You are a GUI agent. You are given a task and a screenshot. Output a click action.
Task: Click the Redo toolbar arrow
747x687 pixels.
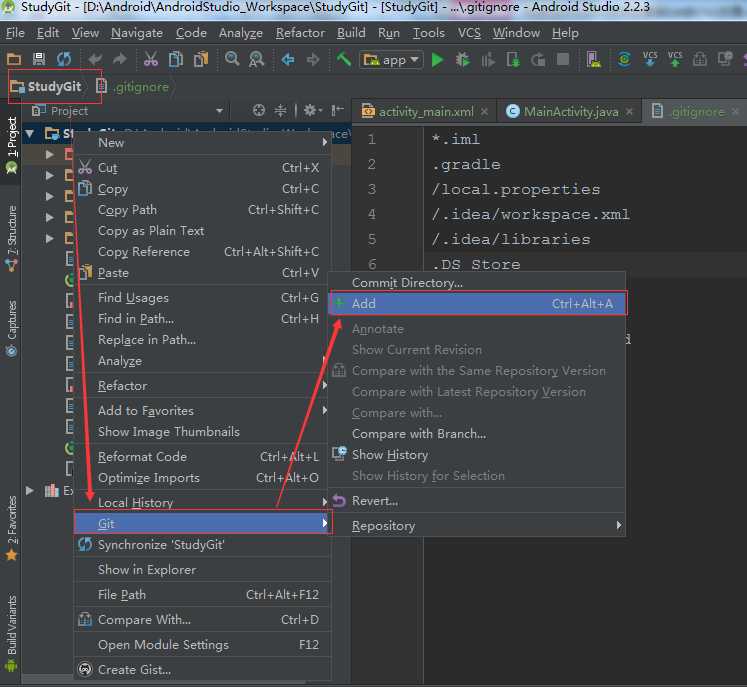tap(120, 60)
